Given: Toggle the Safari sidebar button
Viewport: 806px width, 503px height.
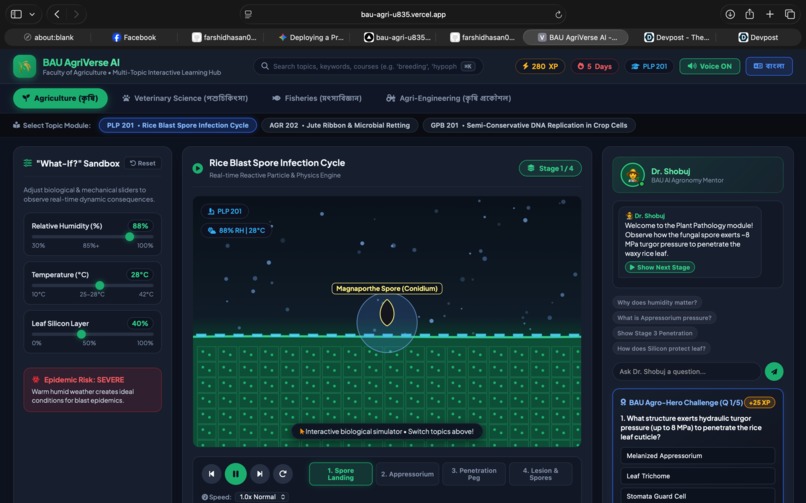Looking at the screenshot, I should (16, 14).
